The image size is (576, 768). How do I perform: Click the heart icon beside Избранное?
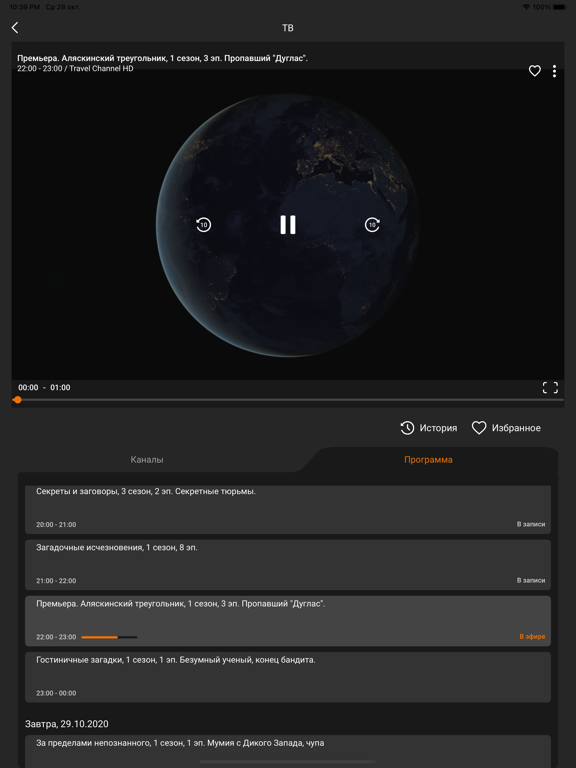(x=479, y=428)
